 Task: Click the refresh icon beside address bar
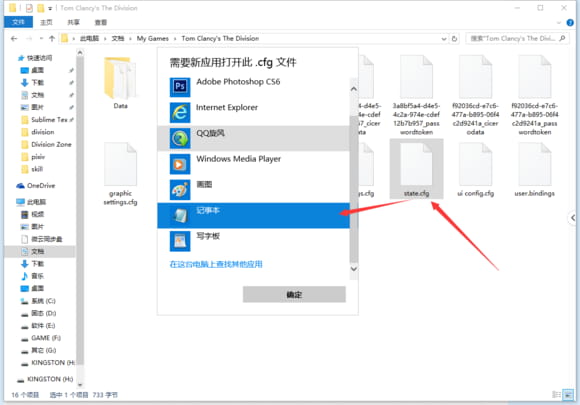point(454,38)
